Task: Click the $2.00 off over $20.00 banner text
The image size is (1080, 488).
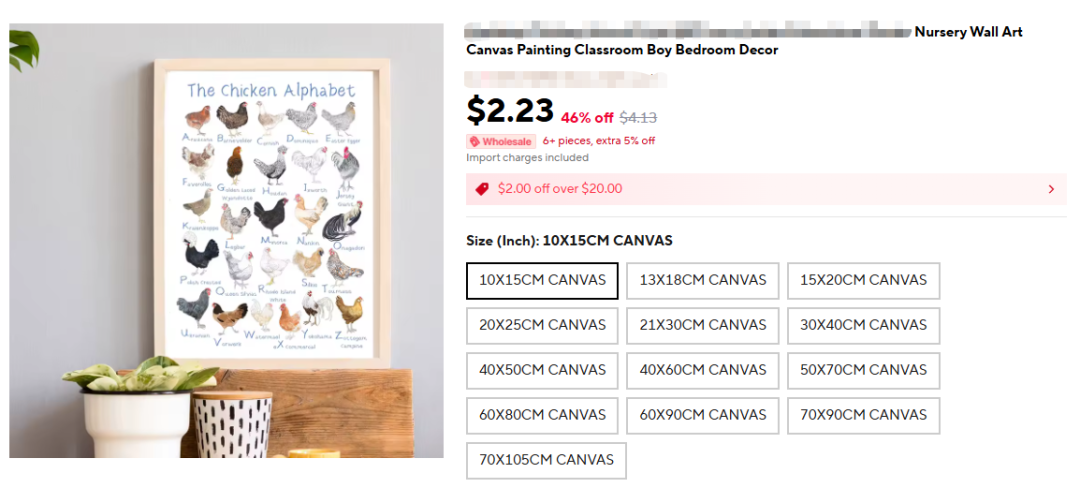Action: coord(560,189)
